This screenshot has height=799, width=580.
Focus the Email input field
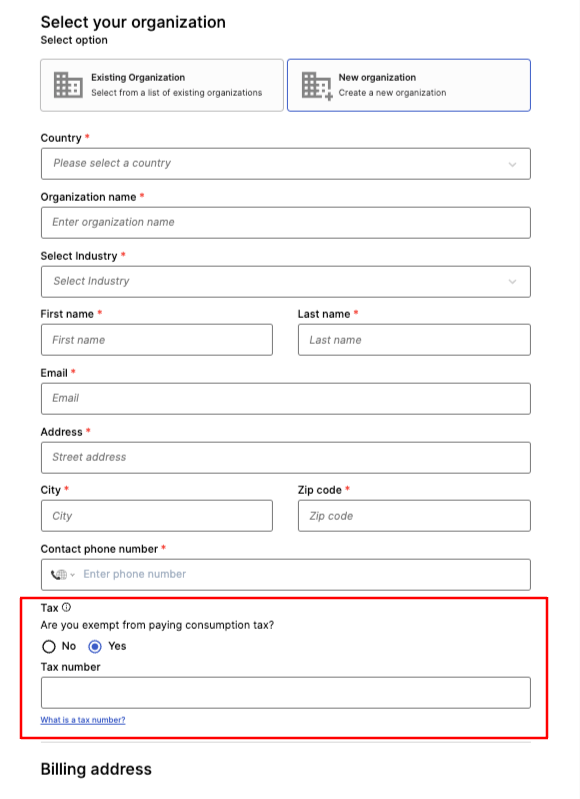click(286, 398)
